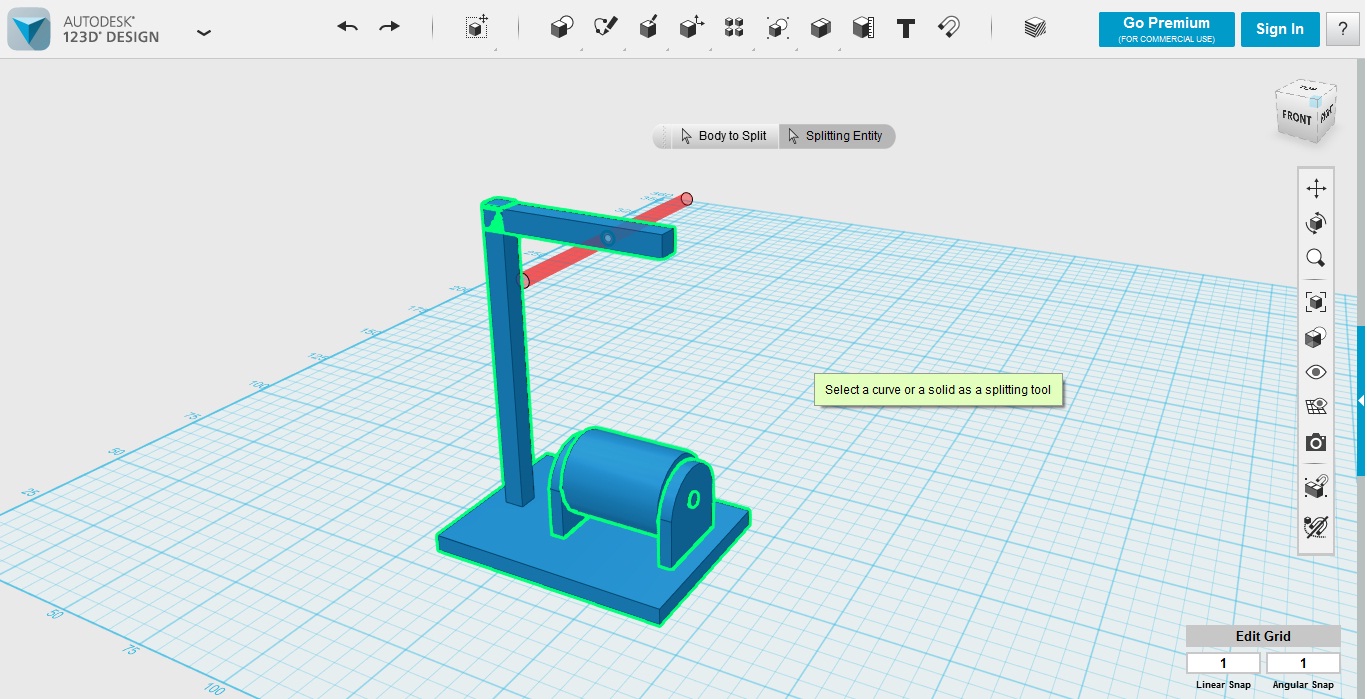The image size is (1367, 699).
Task: Open the Modify tool menu
Action: tap(691, 28)
